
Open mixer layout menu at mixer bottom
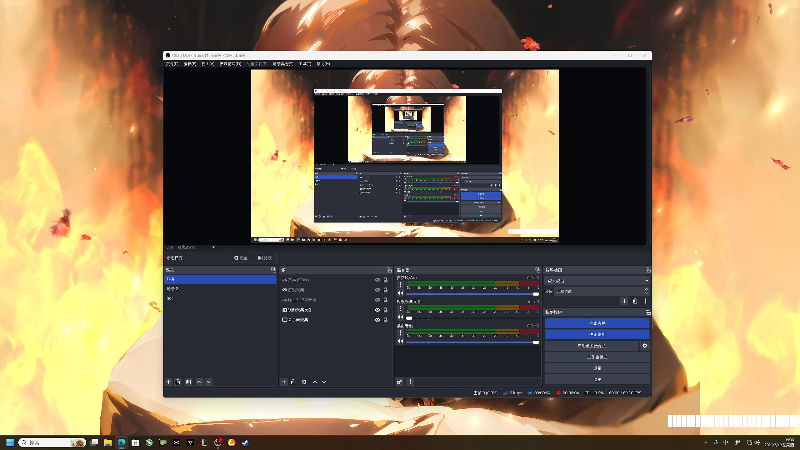click(x=410, y=382)
